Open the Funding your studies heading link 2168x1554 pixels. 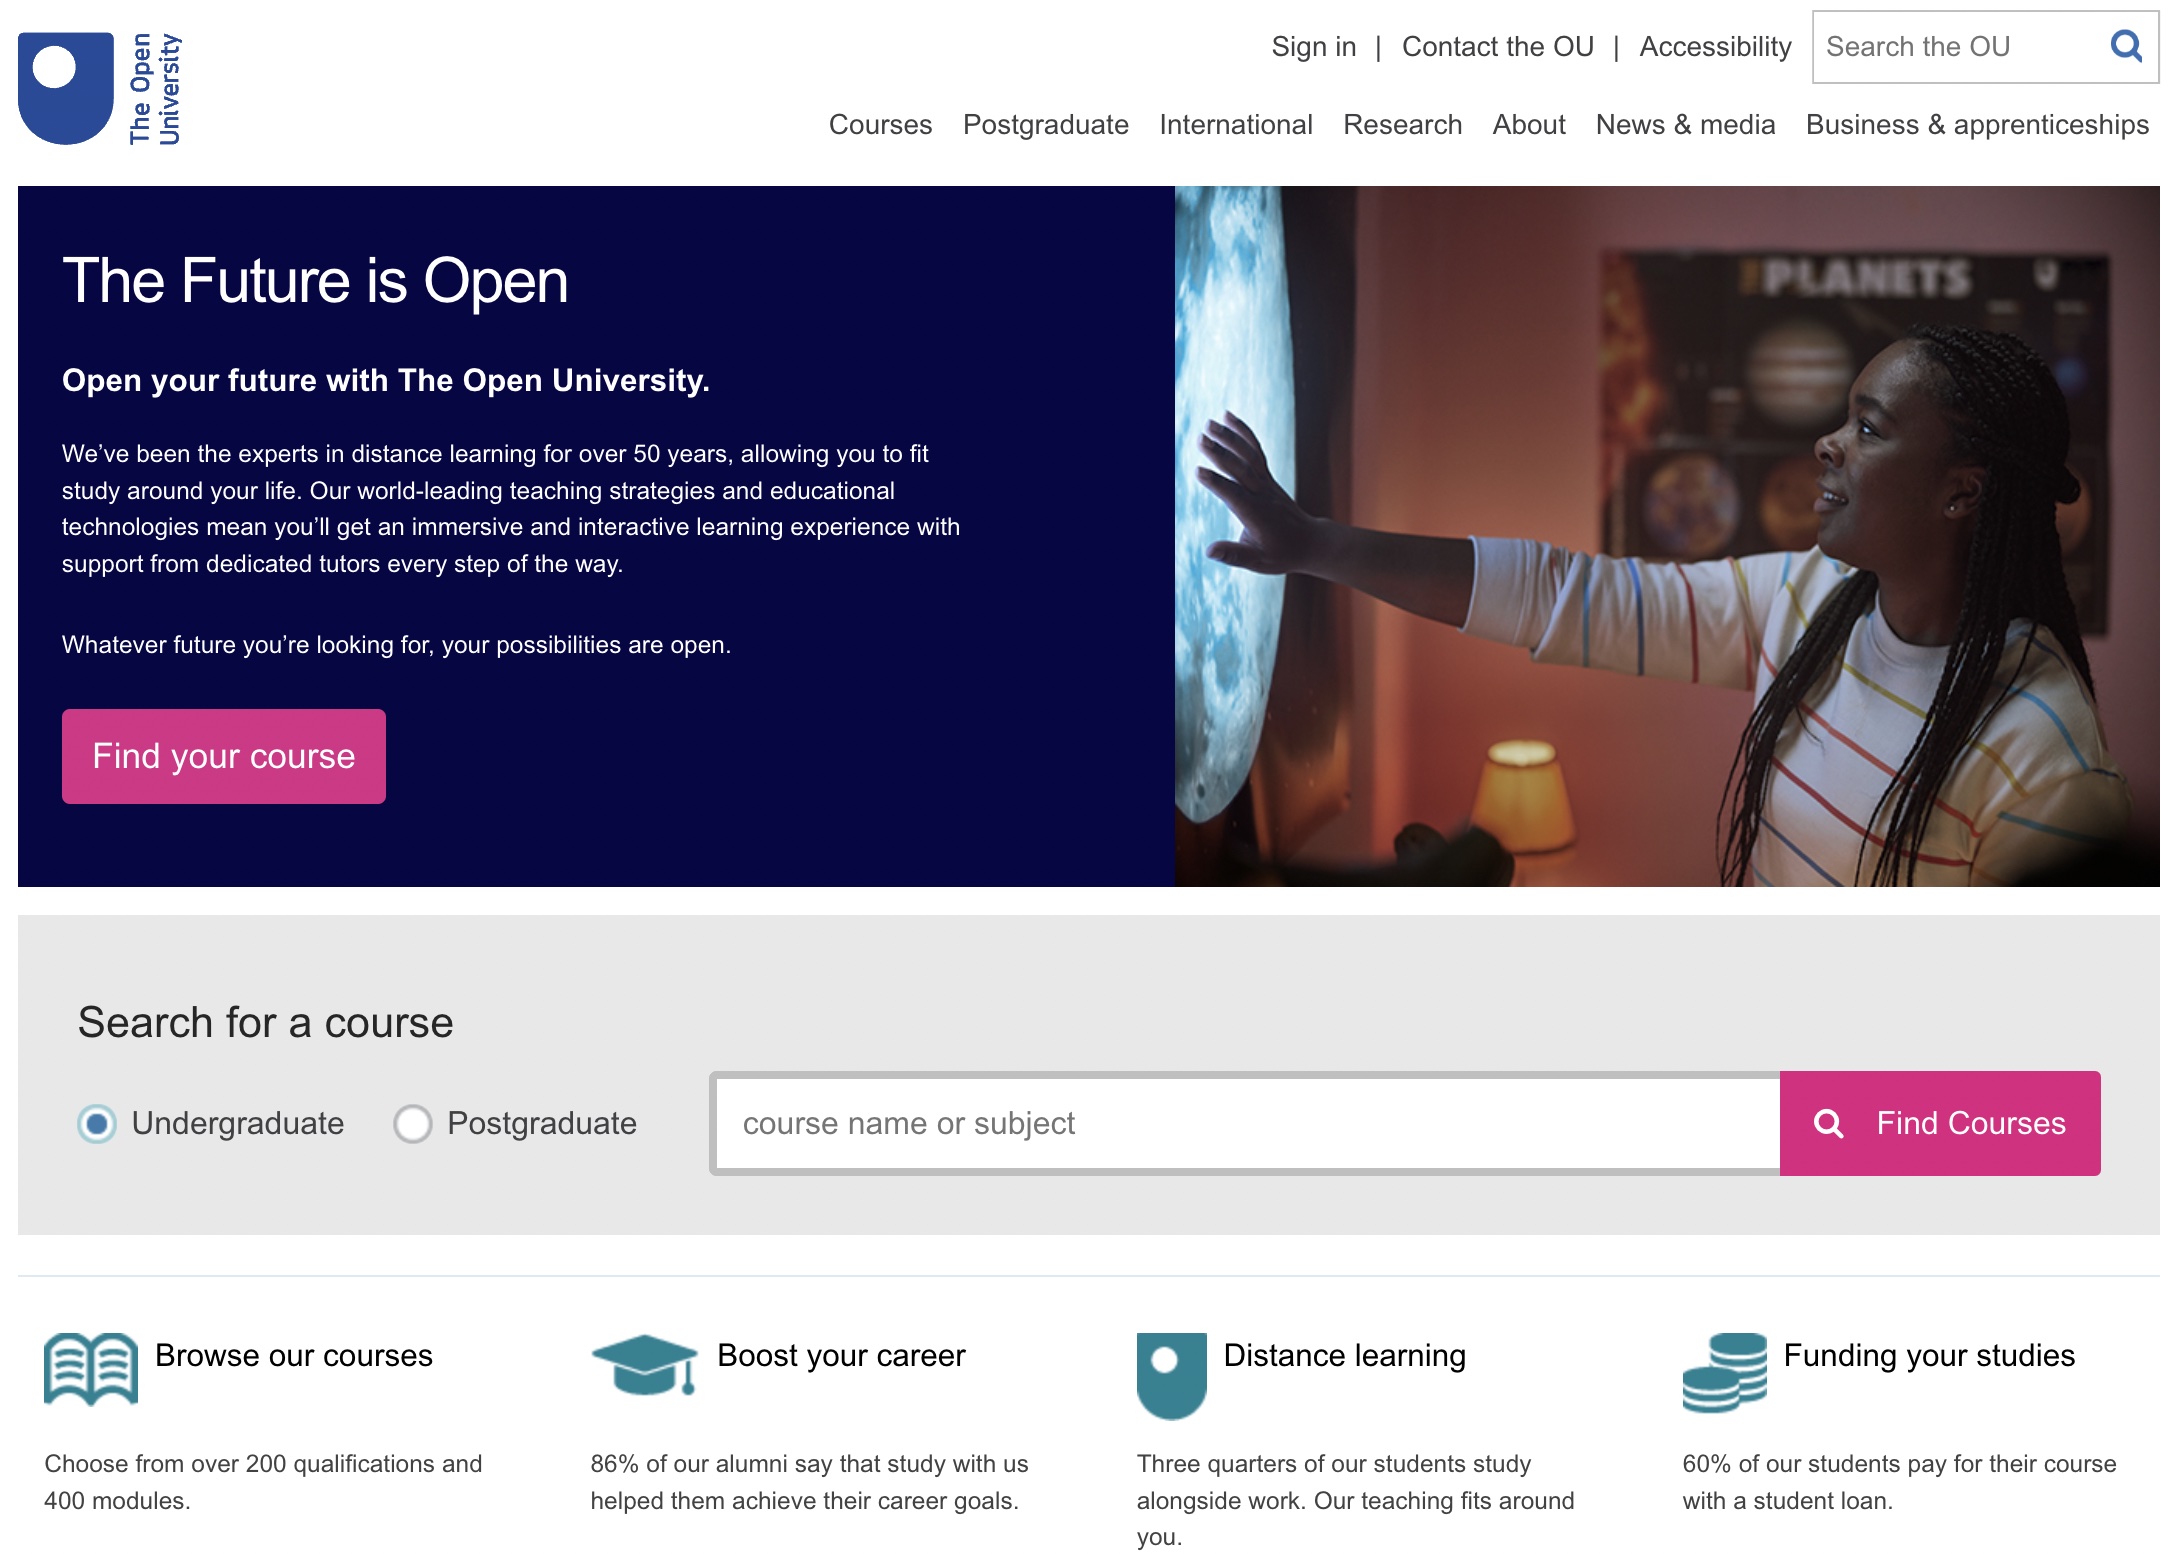click(1929, 1355)
